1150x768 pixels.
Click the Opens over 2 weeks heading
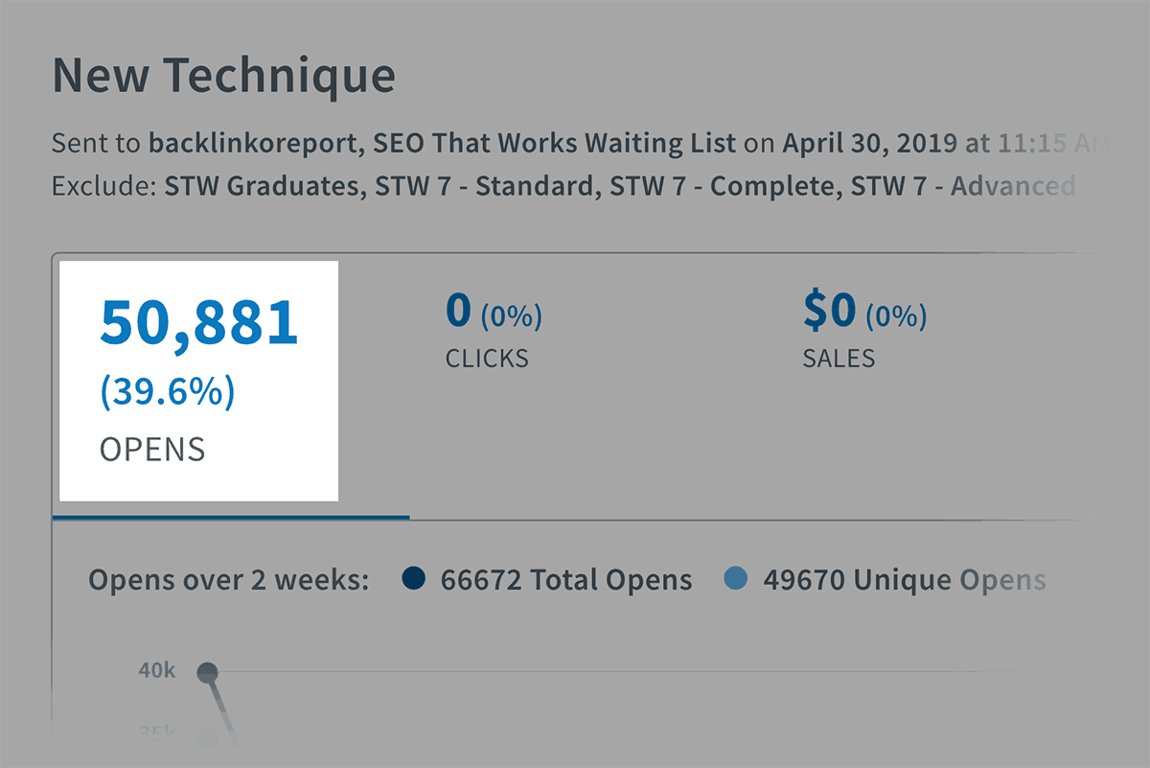(x=228, y=580)
